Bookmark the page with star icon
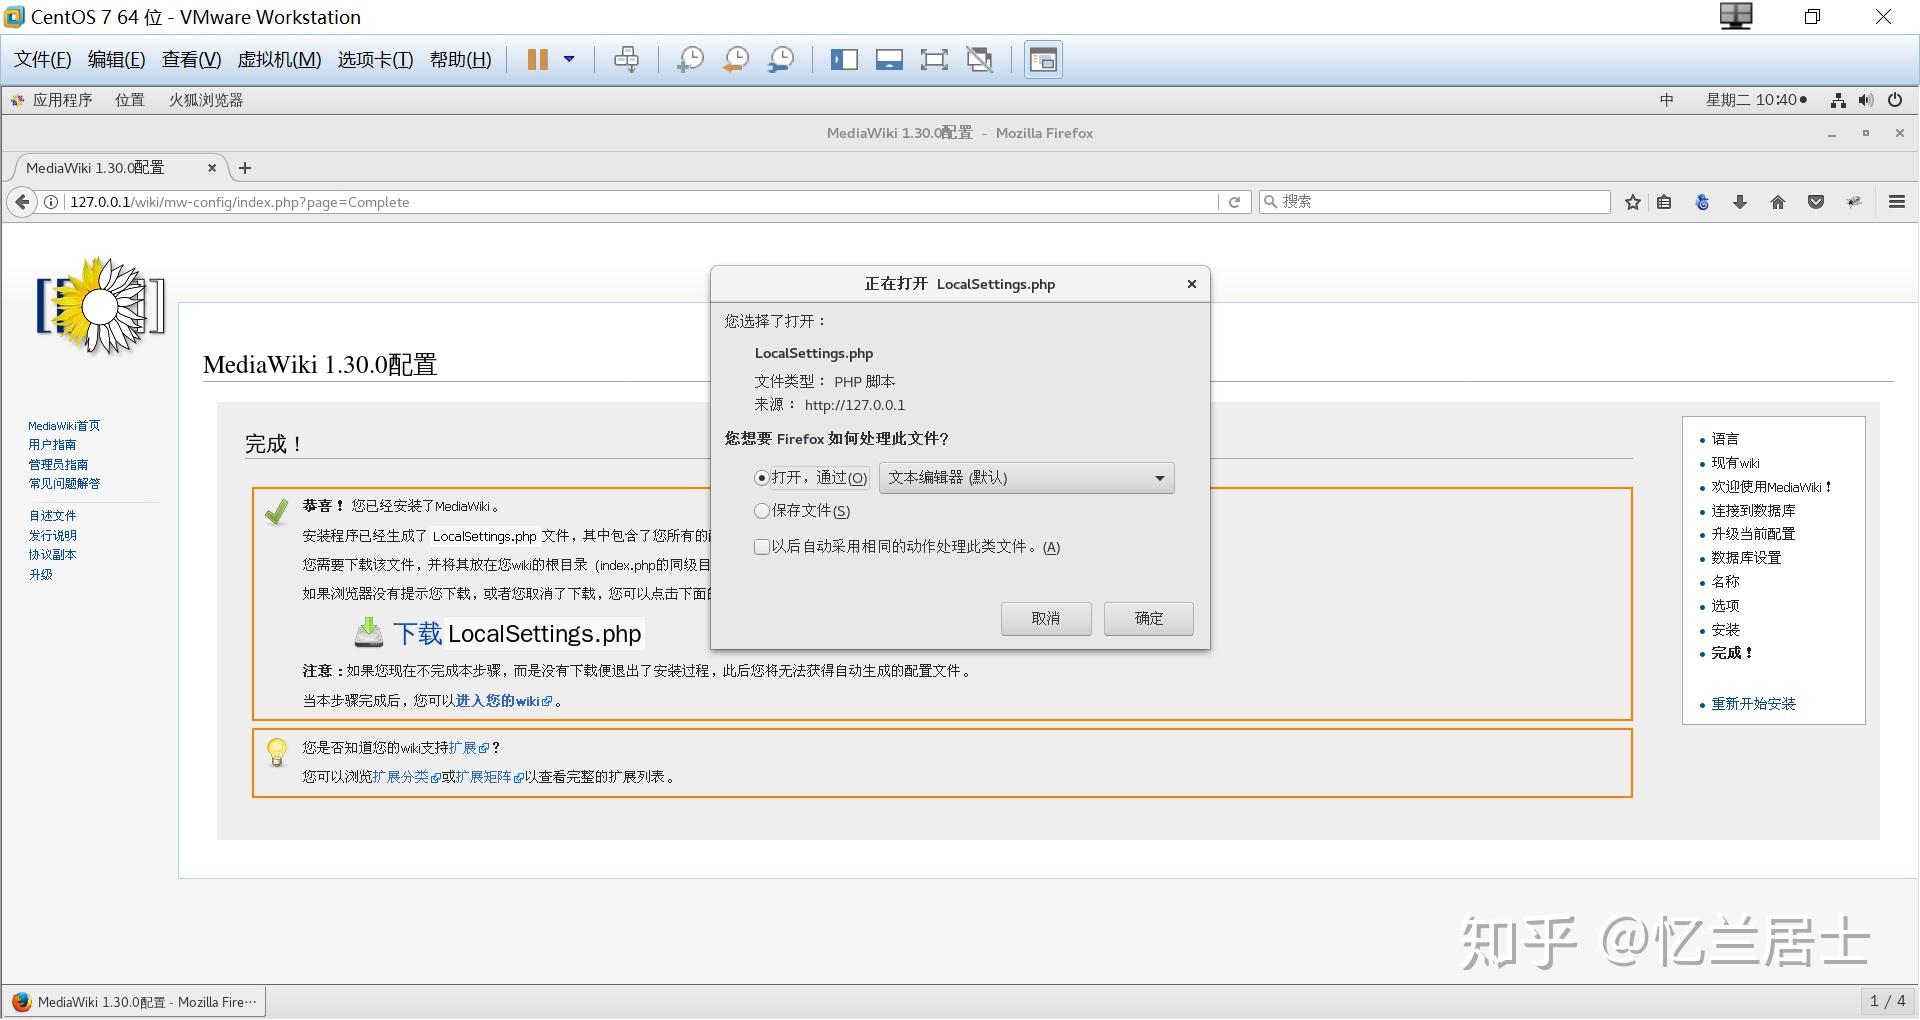This screenshot has width=1920, height=1020. tap(1632, 202)
